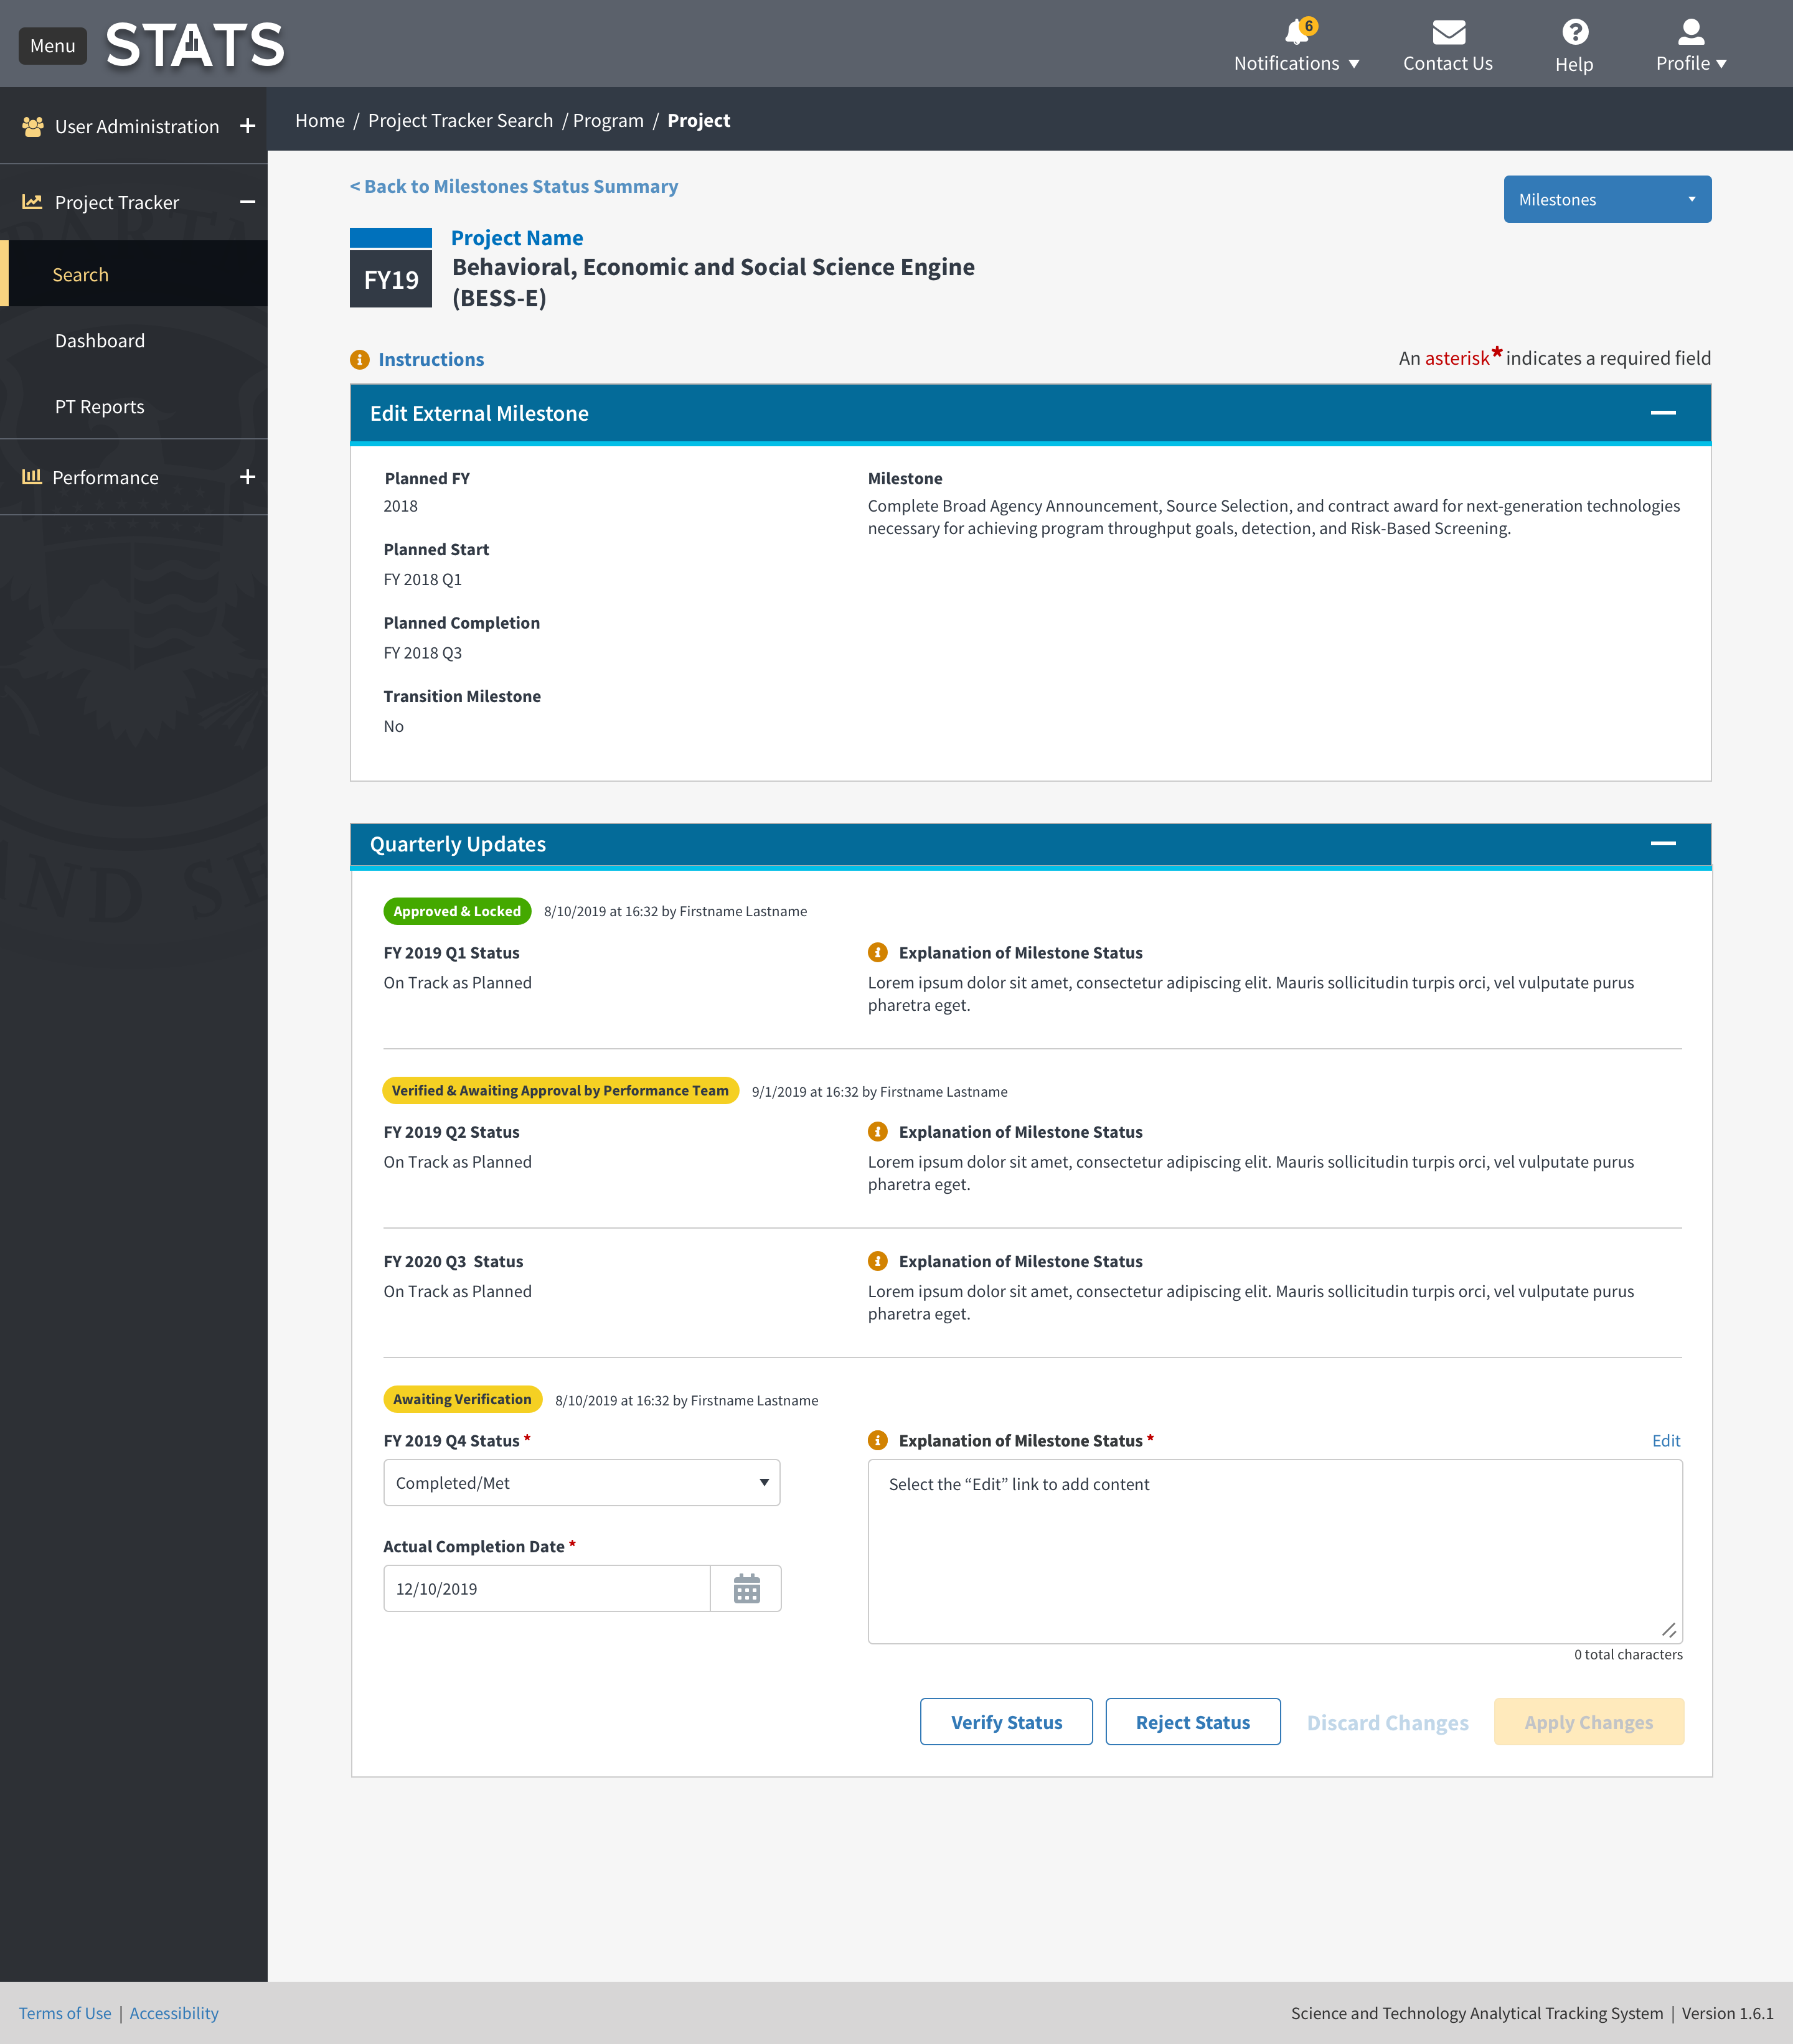Viewport: 1793px width, 2044px height.
Task: Open PT Reports from the sidebar
Action: (99, 406)
